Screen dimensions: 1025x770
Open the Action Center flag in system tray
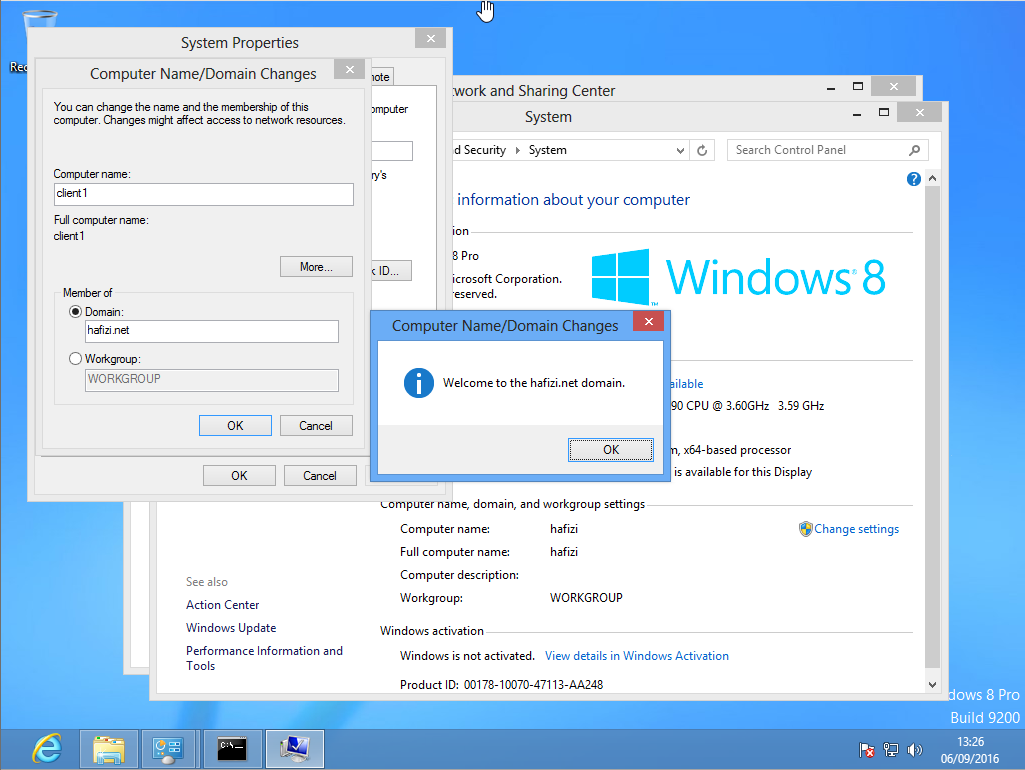(866, 750)
